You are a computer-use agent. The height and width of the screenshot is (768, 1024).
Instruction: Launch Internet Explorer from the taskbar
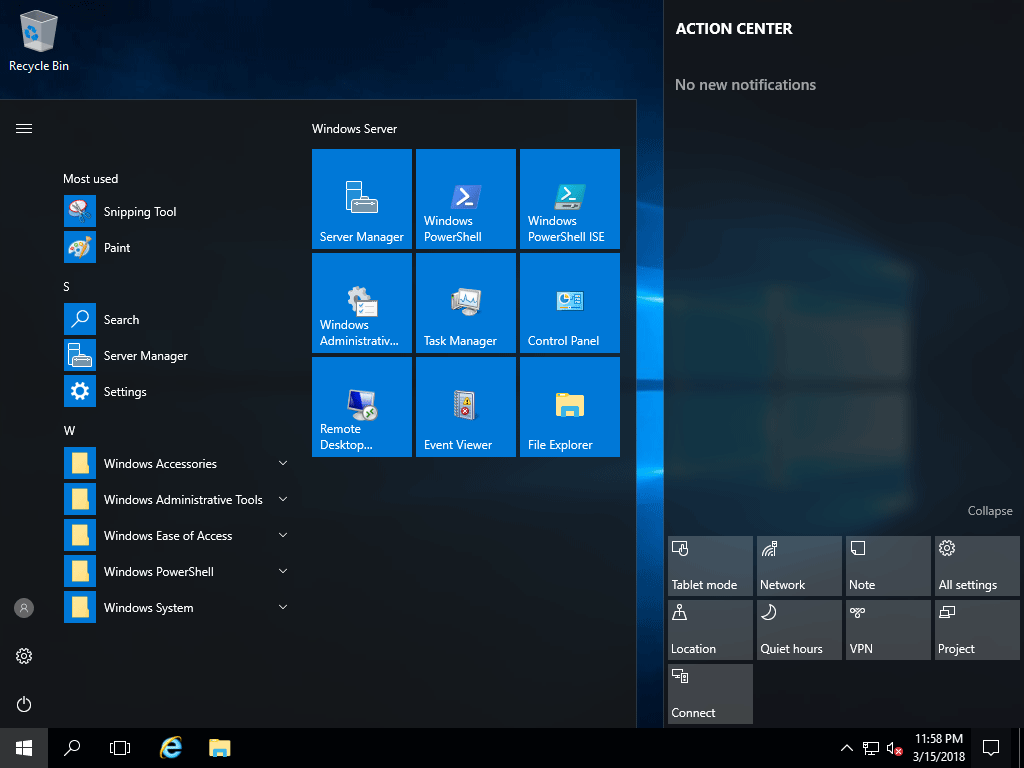pyautogui.click(x=171, y=748)
